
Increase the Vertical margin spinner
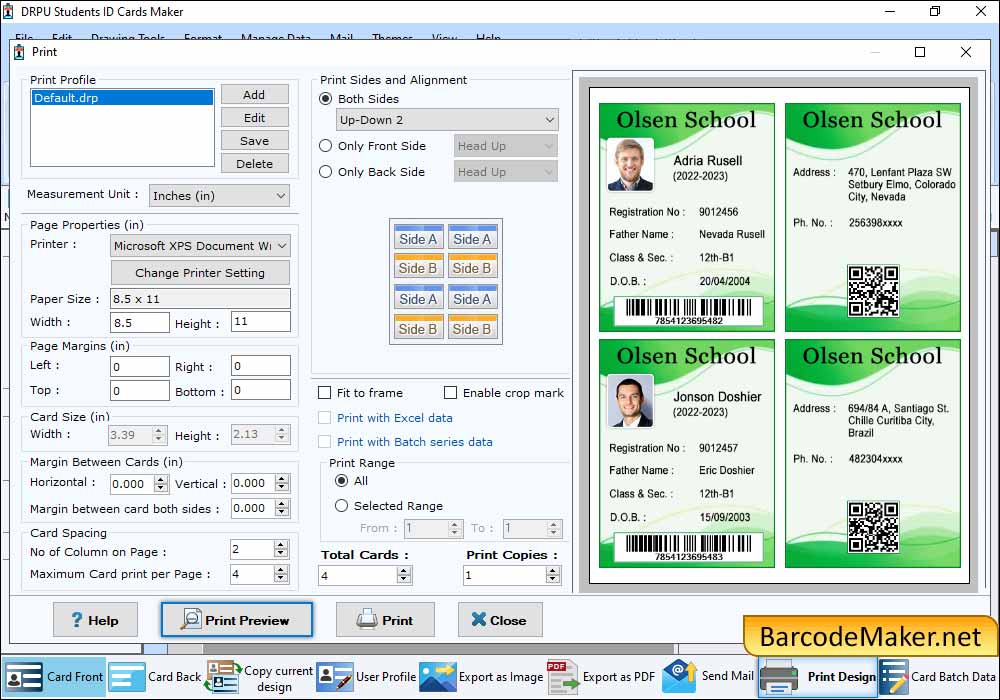(x=281, y=479)
